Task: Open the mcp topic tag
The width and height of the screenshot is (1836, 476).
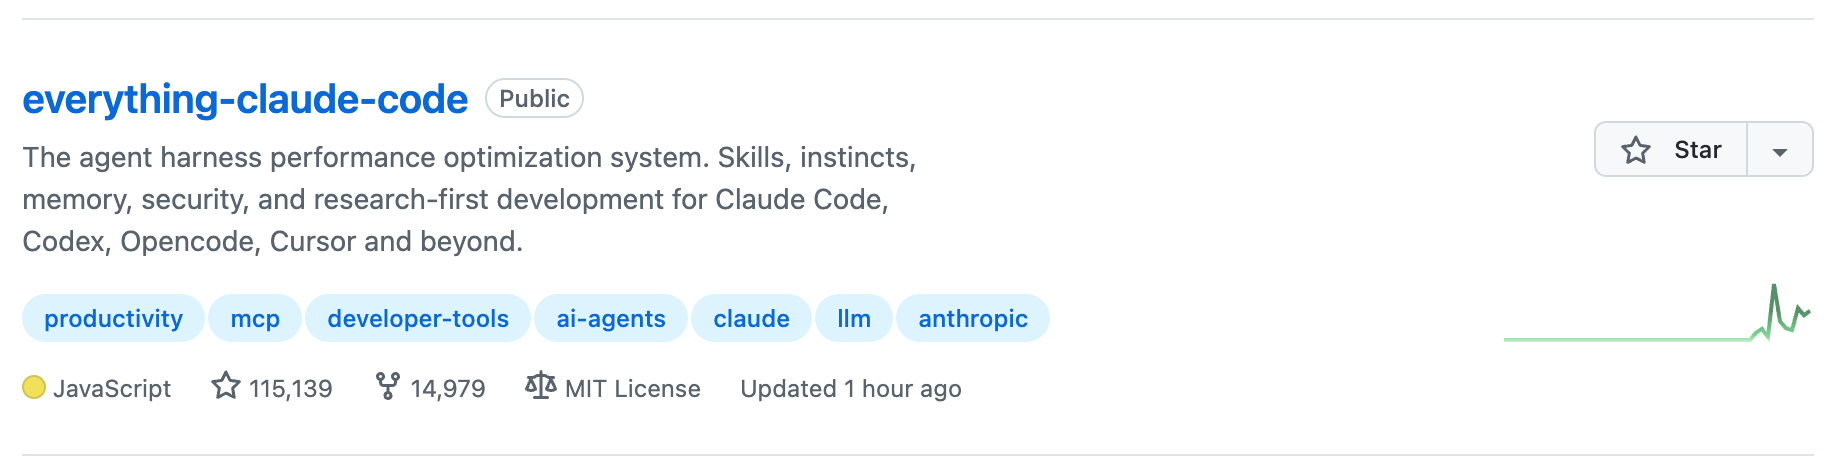Action: click(x=255, y=319)
